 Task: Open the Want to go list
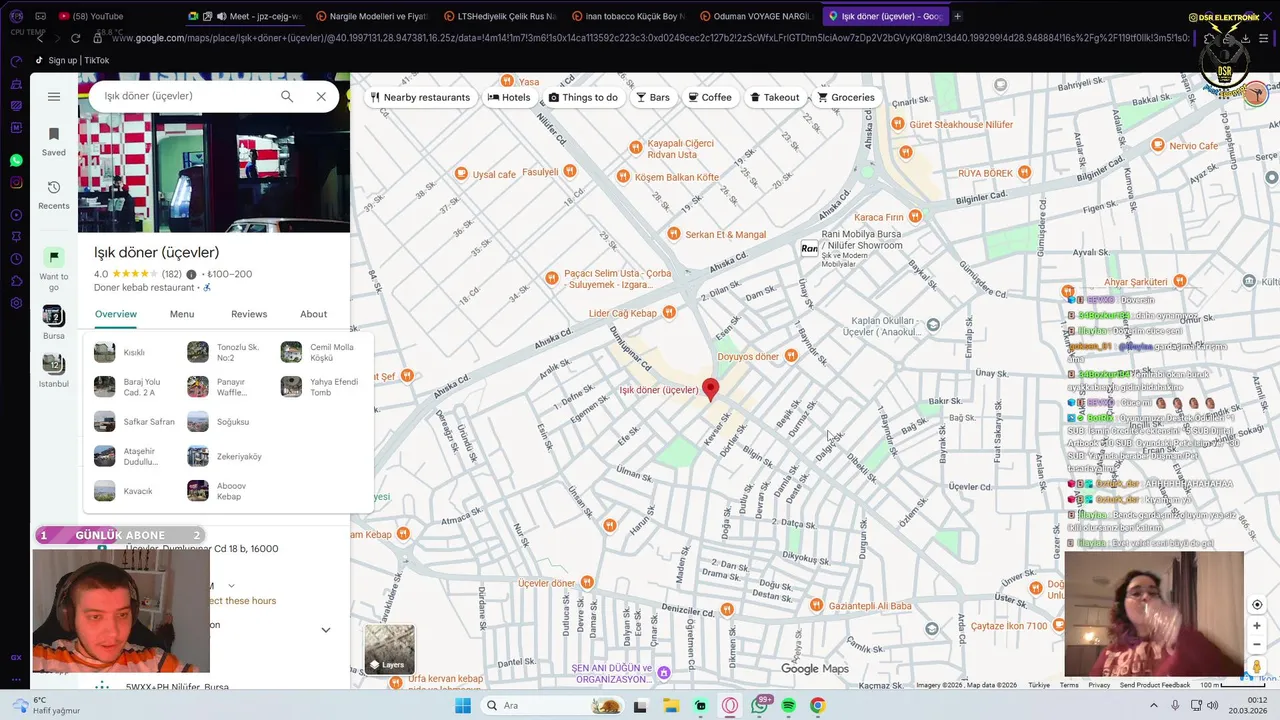tap(54, 268)
